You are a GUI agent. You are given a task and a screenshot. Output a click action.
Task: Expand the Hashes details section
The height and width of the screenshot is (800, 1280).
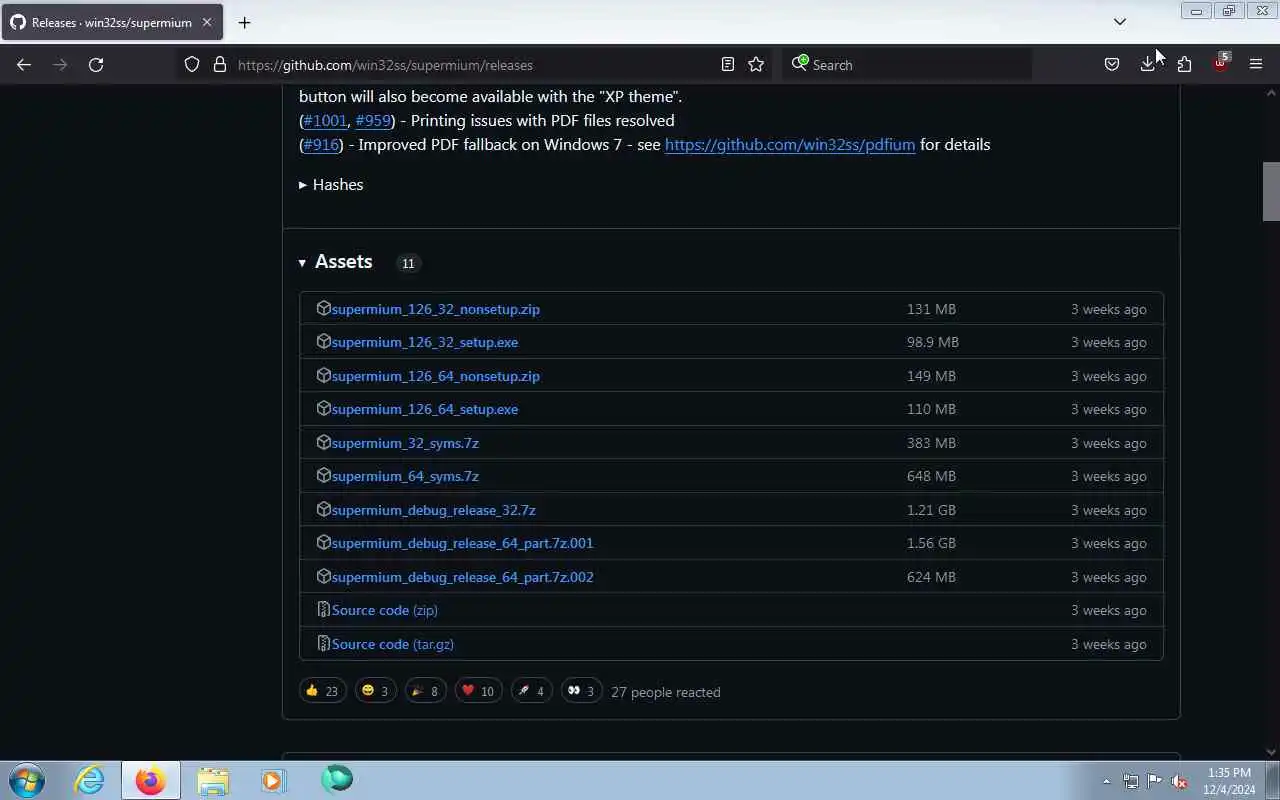(x=331, y=185)
